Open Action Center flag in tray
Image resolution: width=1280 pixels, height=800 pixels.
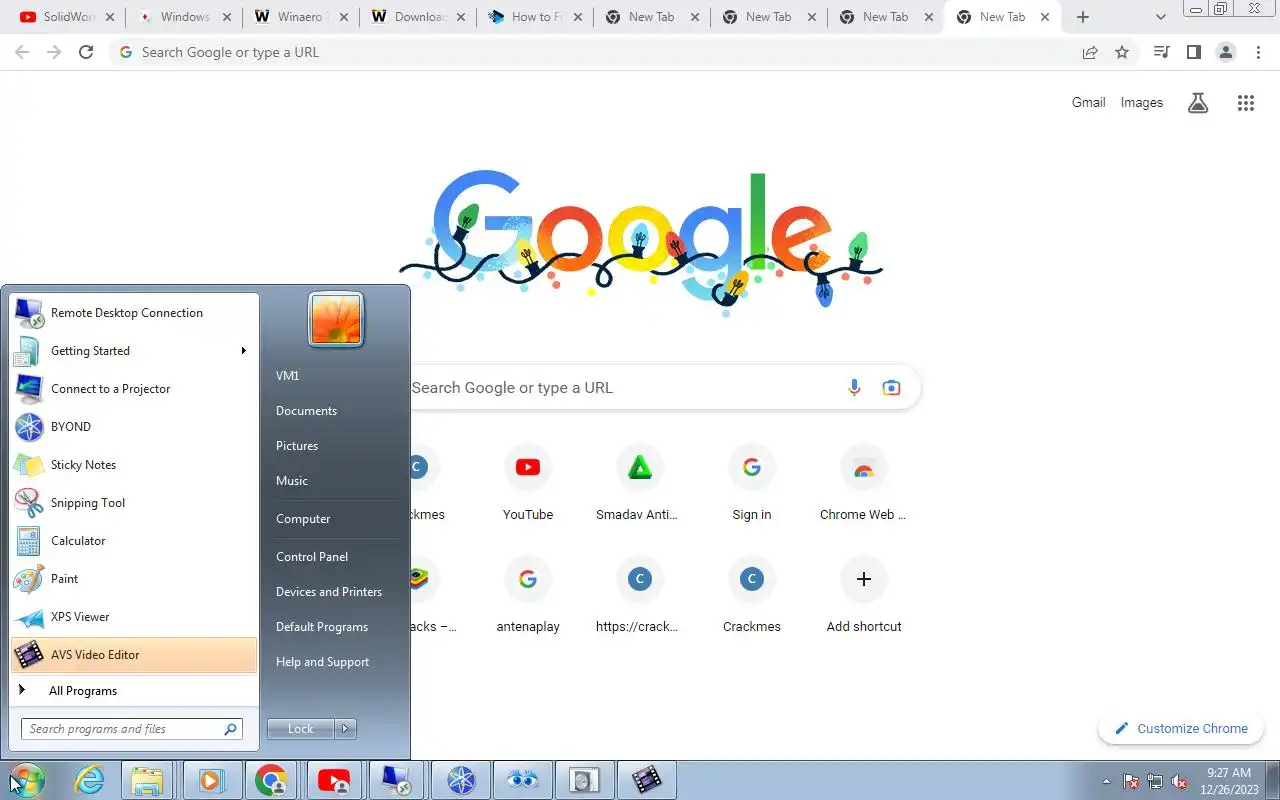(1131, 781)
